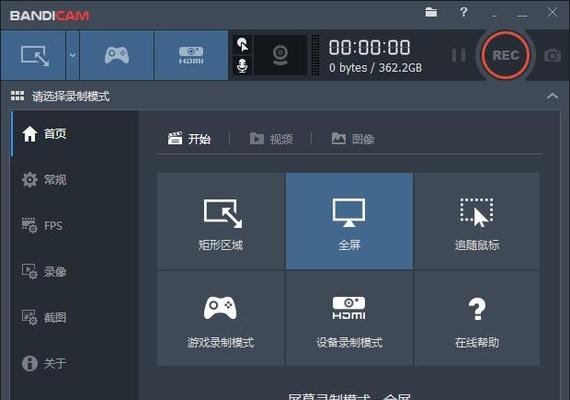
Task: Minimize Bandicam to the system tray
Action: 494,16
